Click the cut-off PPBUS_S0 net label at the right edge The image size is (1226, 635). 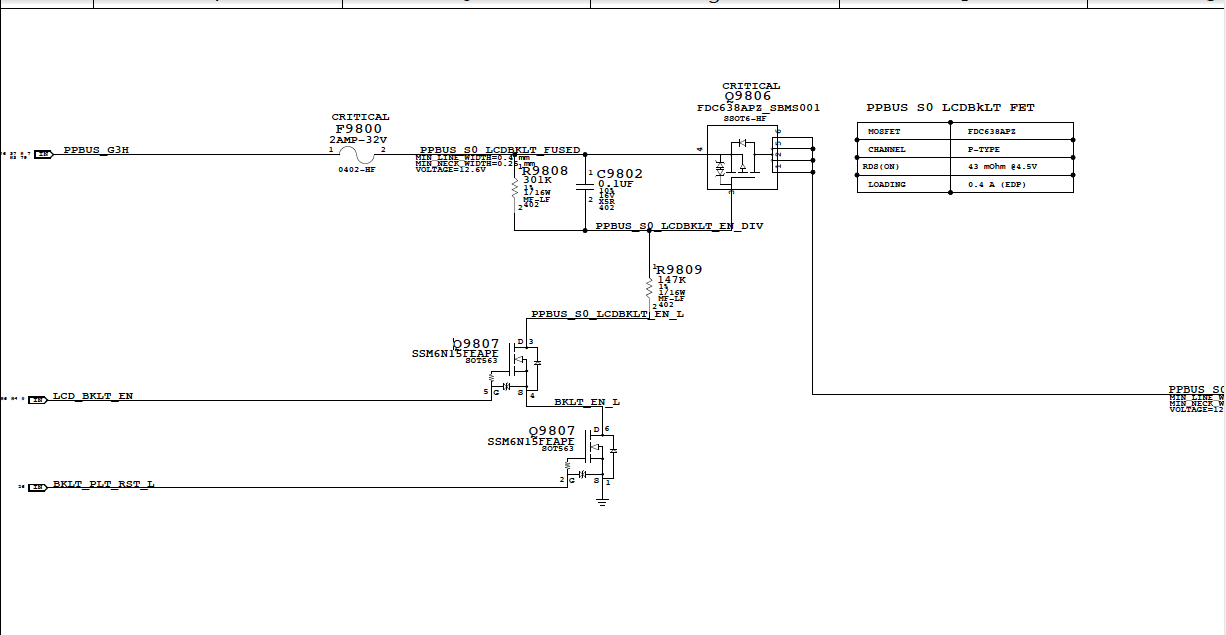click(x=1197, y=390)
